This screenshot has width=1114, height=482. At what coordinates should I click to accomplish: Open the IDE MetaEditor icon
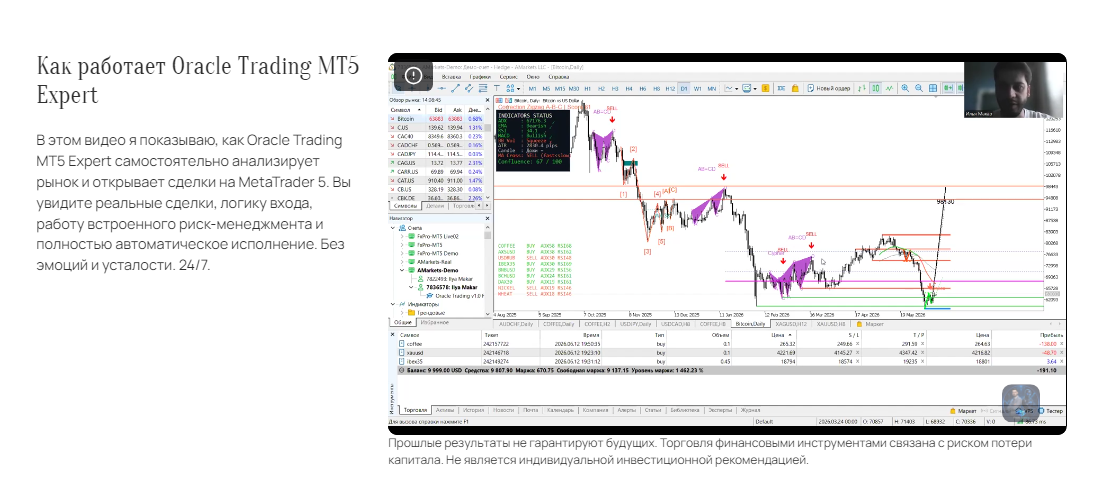[781, 88]
